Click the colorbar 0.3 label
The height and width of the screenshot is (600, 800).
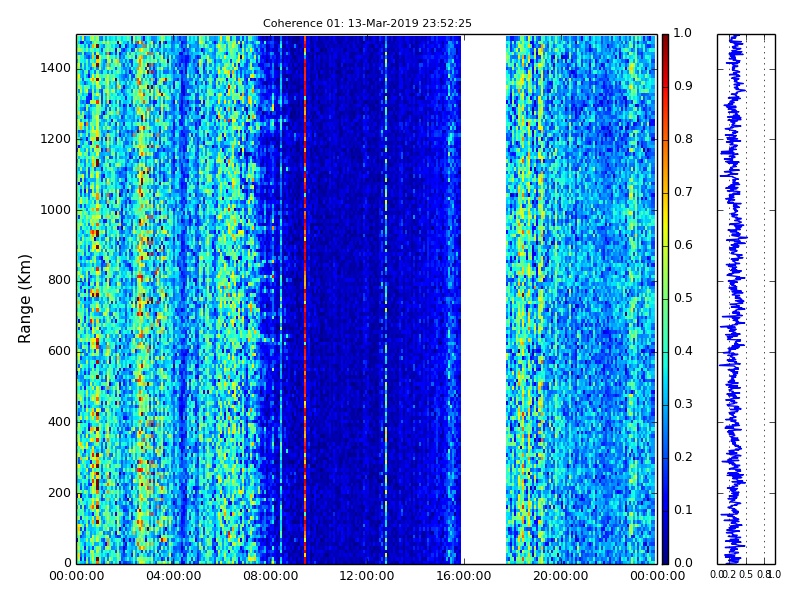[683, 404]
